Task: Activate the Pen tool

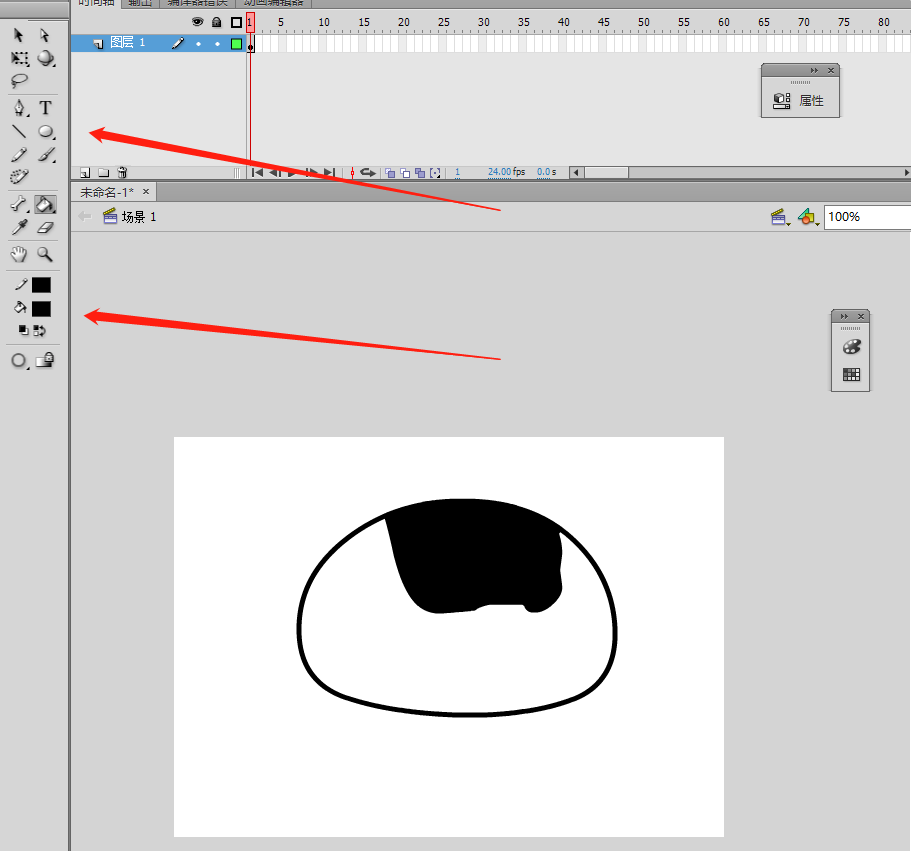Action: pos(19,107)
